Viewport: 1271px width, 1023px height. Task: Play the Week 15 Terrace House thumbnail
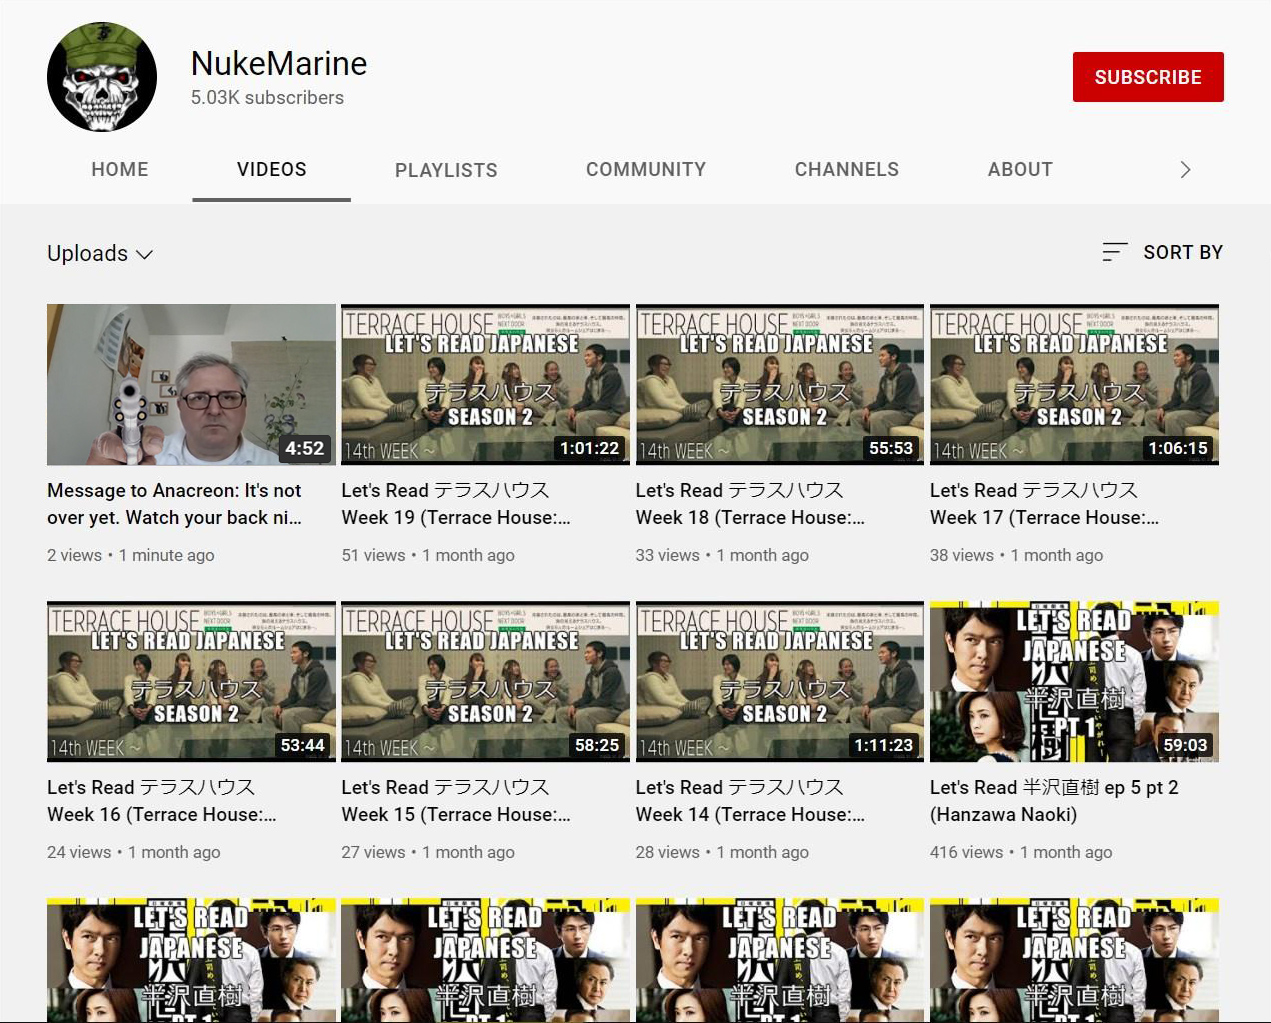(x=485, y=682)
